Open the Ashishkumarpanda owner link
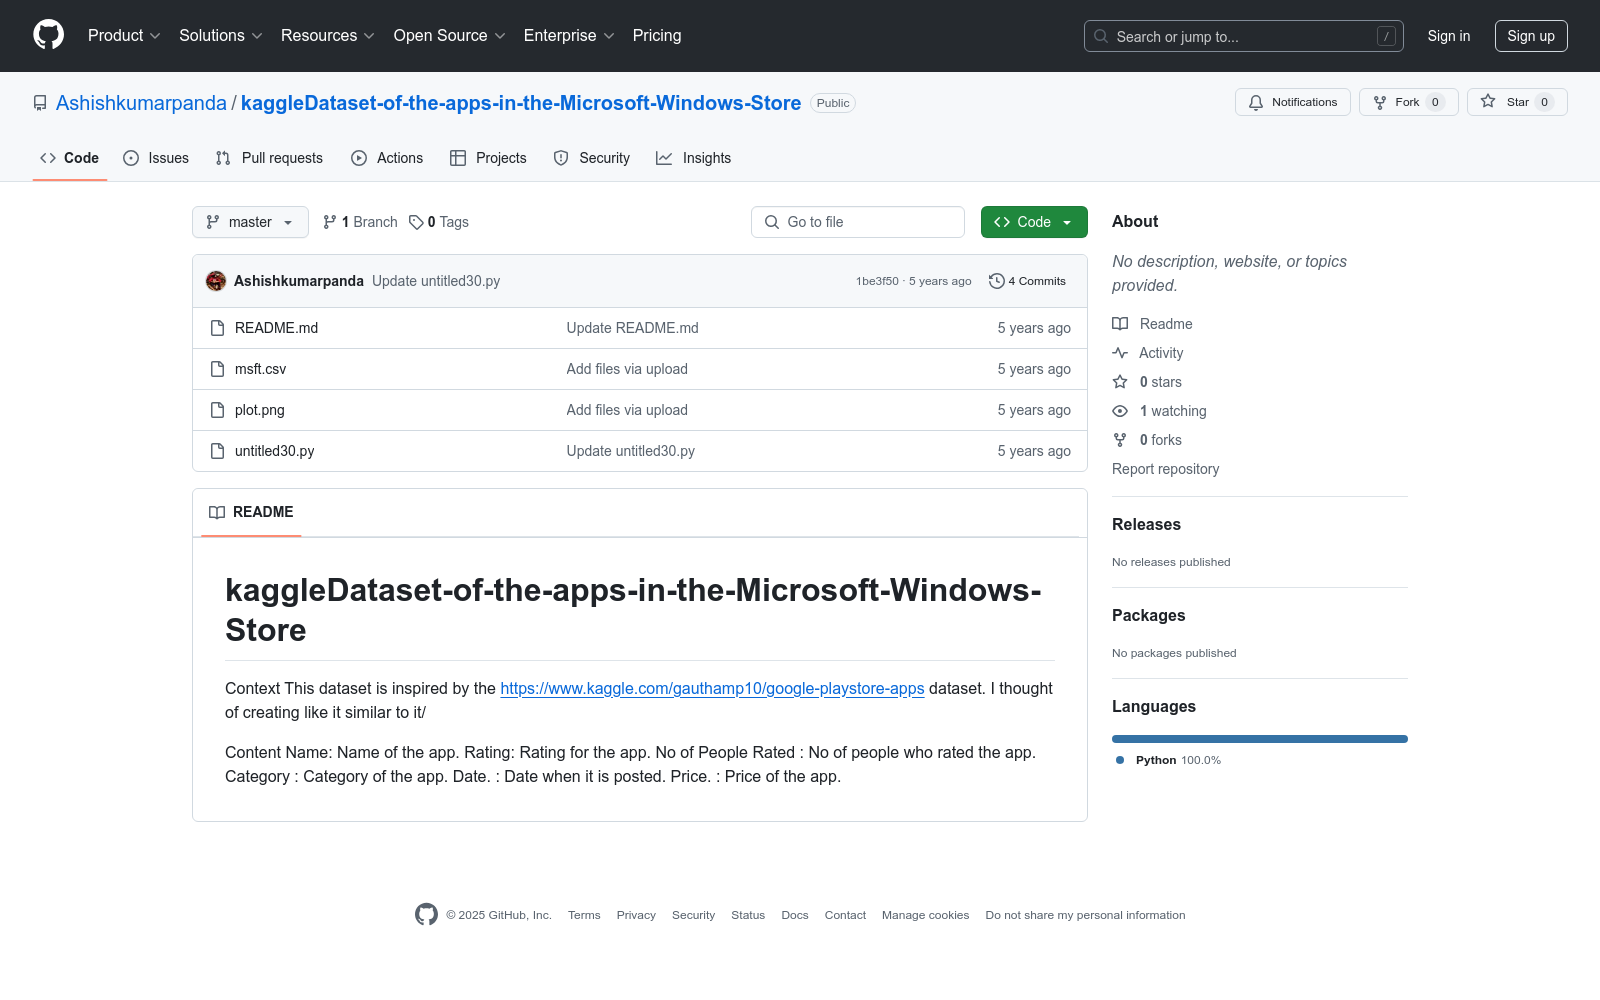 (x=141, y=103)
